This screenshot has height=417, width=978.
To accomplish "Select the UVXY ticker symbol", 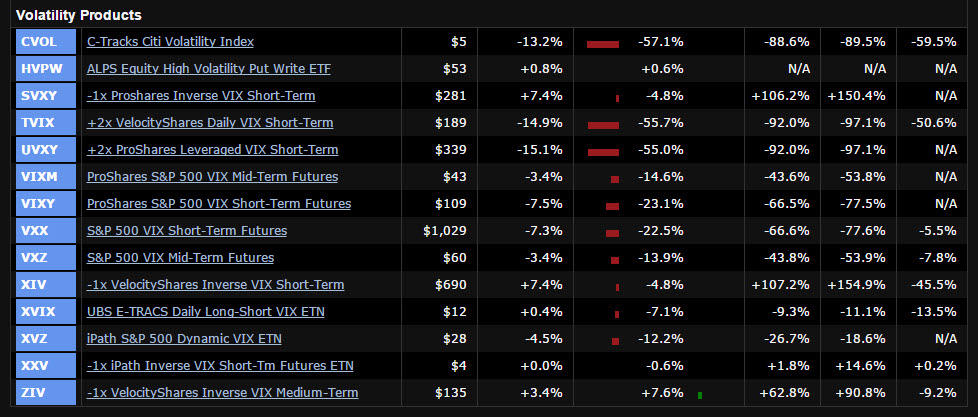I will 46,150.
